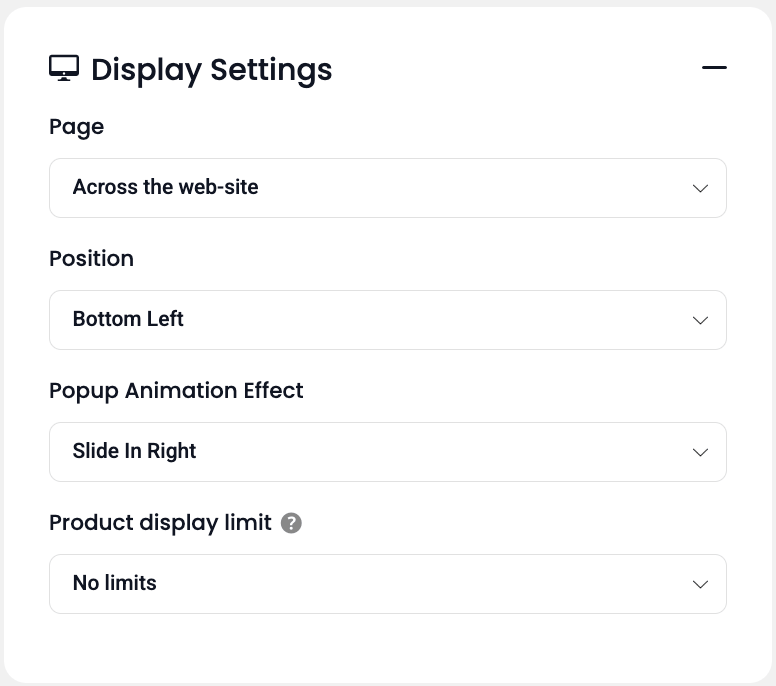Click the Display Settings heading text
Image resolution: width=776 pixels, height=686 pixels.
(211, 70)
